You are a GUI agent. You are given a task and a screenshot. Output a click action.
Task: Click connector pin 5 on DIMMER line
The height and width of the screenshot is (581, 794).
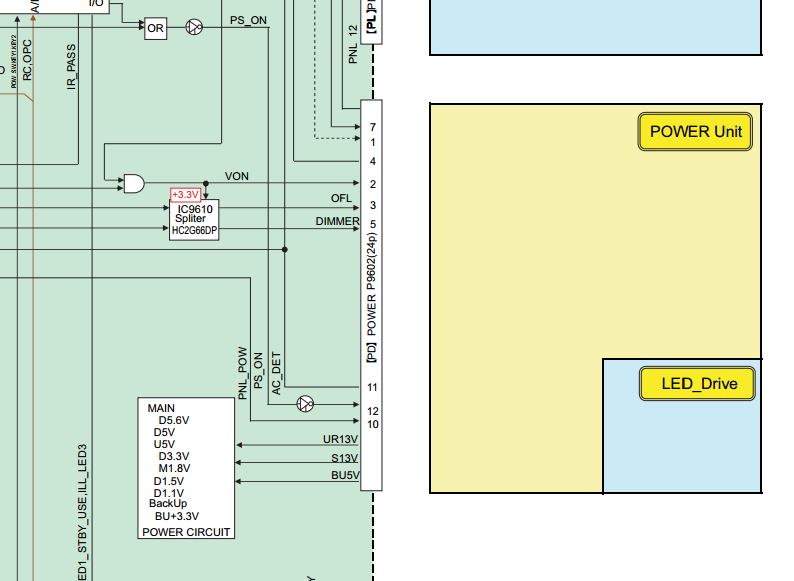pyautogui.click(x=373, y=224)
